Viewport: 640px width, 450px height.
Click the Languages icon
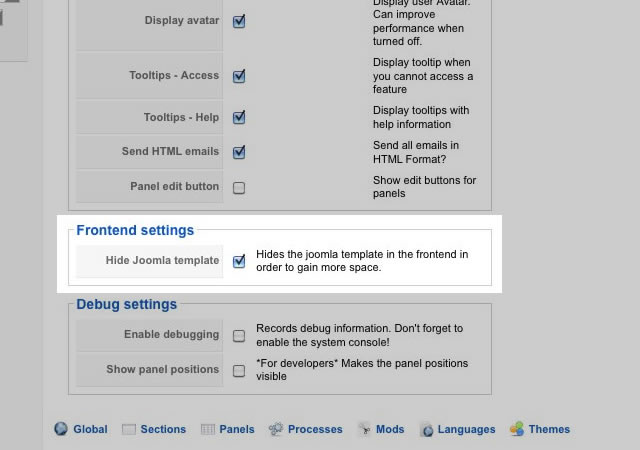[x=427, y=430]
